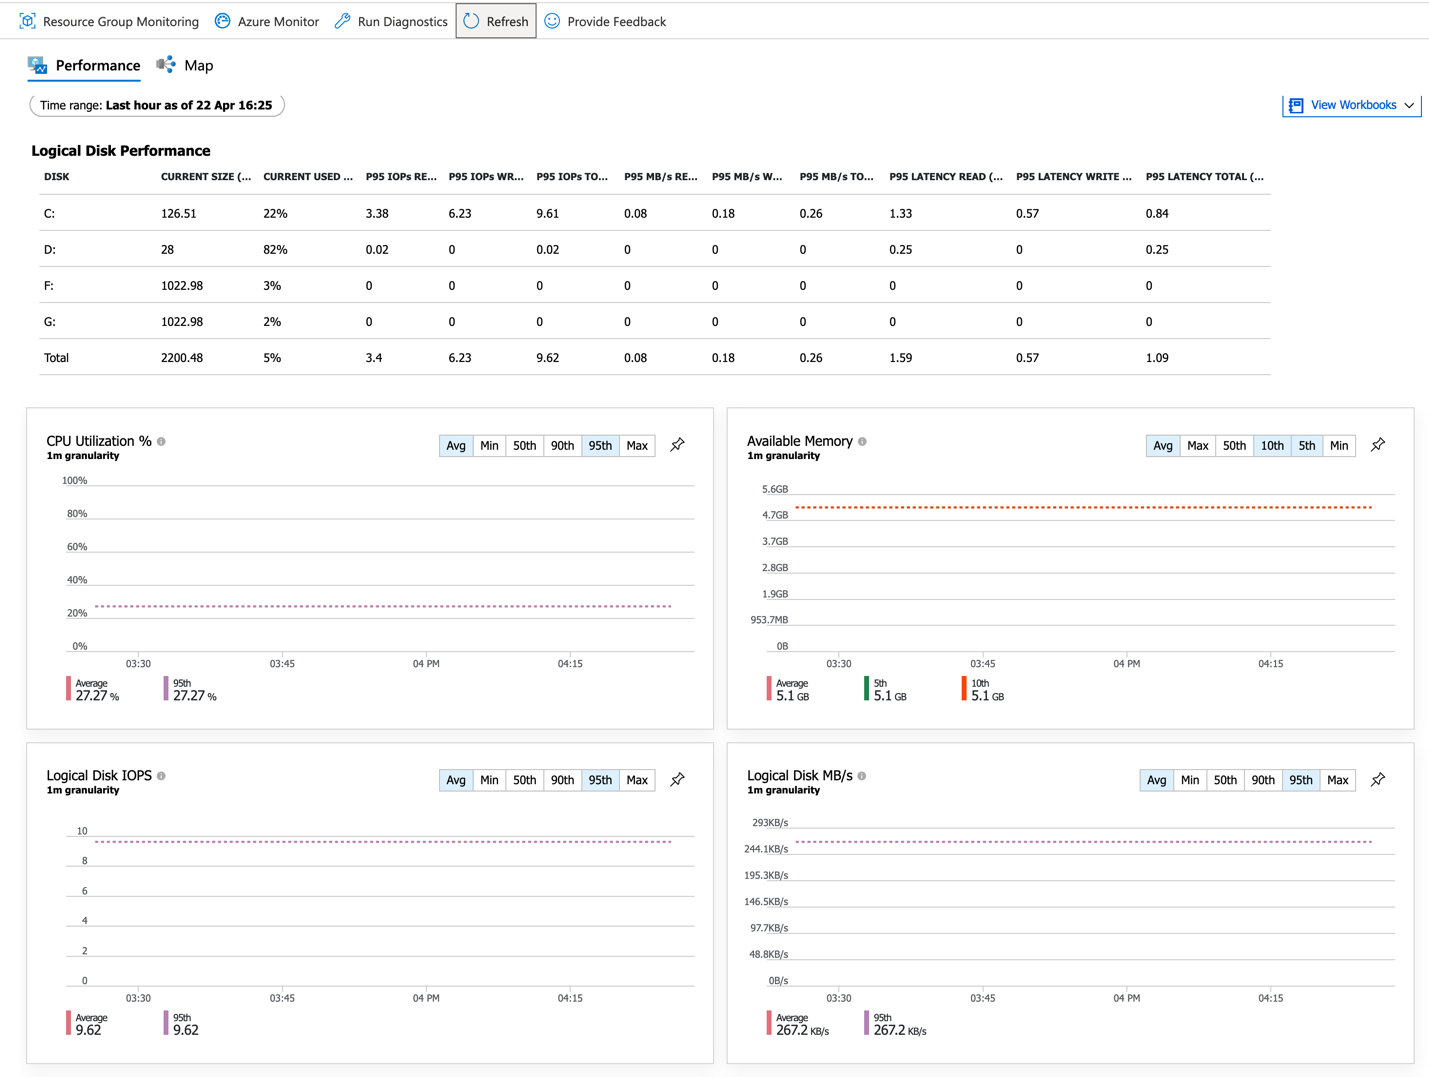The width and height of the screenshot is (1429, 1077).
Task: Click the 82% used value for D:
Action: point(276,250)
